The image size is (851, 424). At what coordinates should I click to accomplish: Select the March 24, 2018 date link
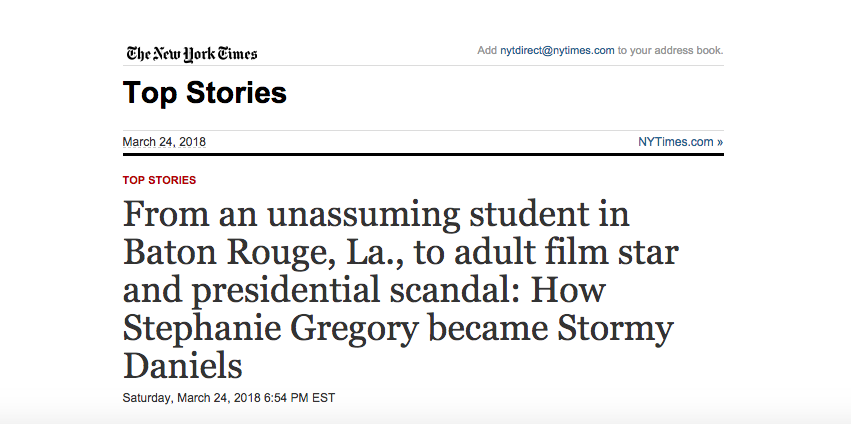pos(164,142)
